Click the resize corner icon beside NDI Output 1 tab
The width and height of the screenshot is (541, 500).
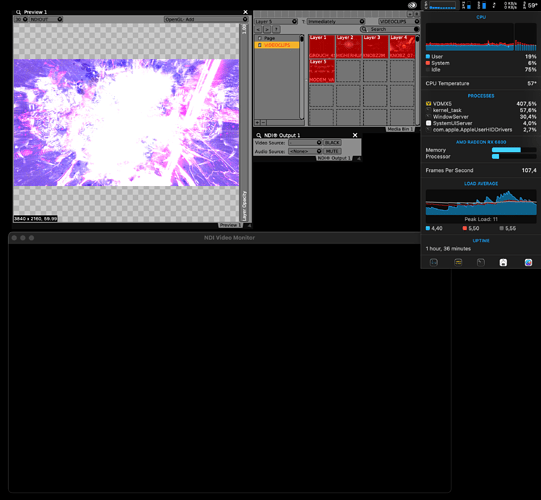359,158
